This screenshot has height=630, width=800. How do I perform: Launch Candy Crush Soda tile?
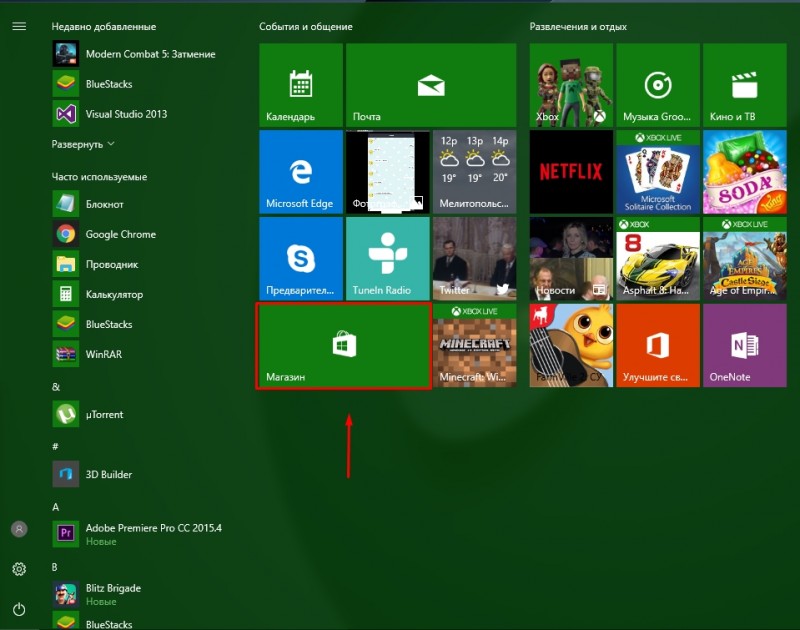(x=745, y=171)
